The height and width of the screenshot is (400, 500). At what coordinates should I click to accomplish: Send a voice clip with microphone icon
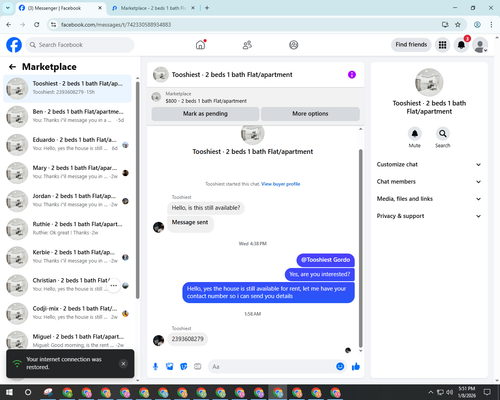(x=155, y=367)
